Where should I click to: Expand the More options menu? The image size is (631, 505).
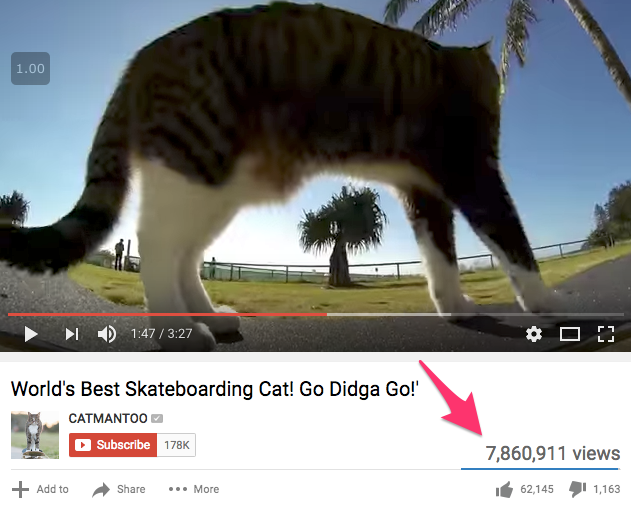click(194, 489)
